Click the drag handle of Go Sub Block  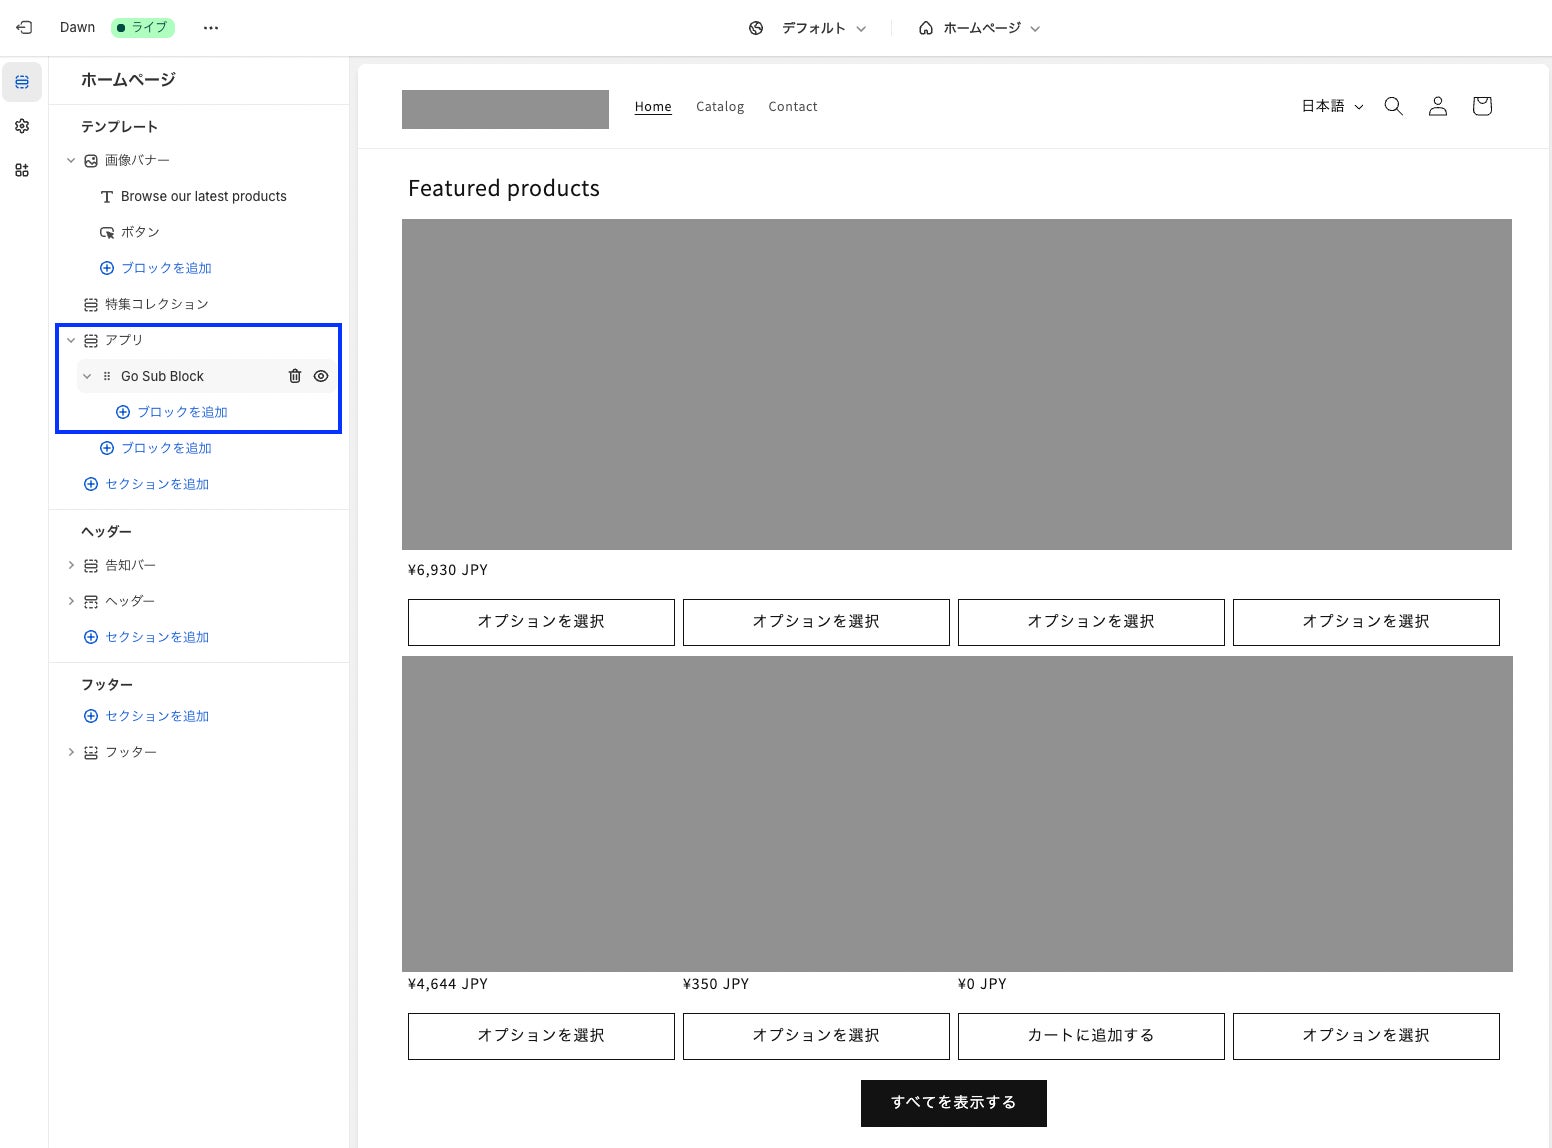[x=107, y=376]
